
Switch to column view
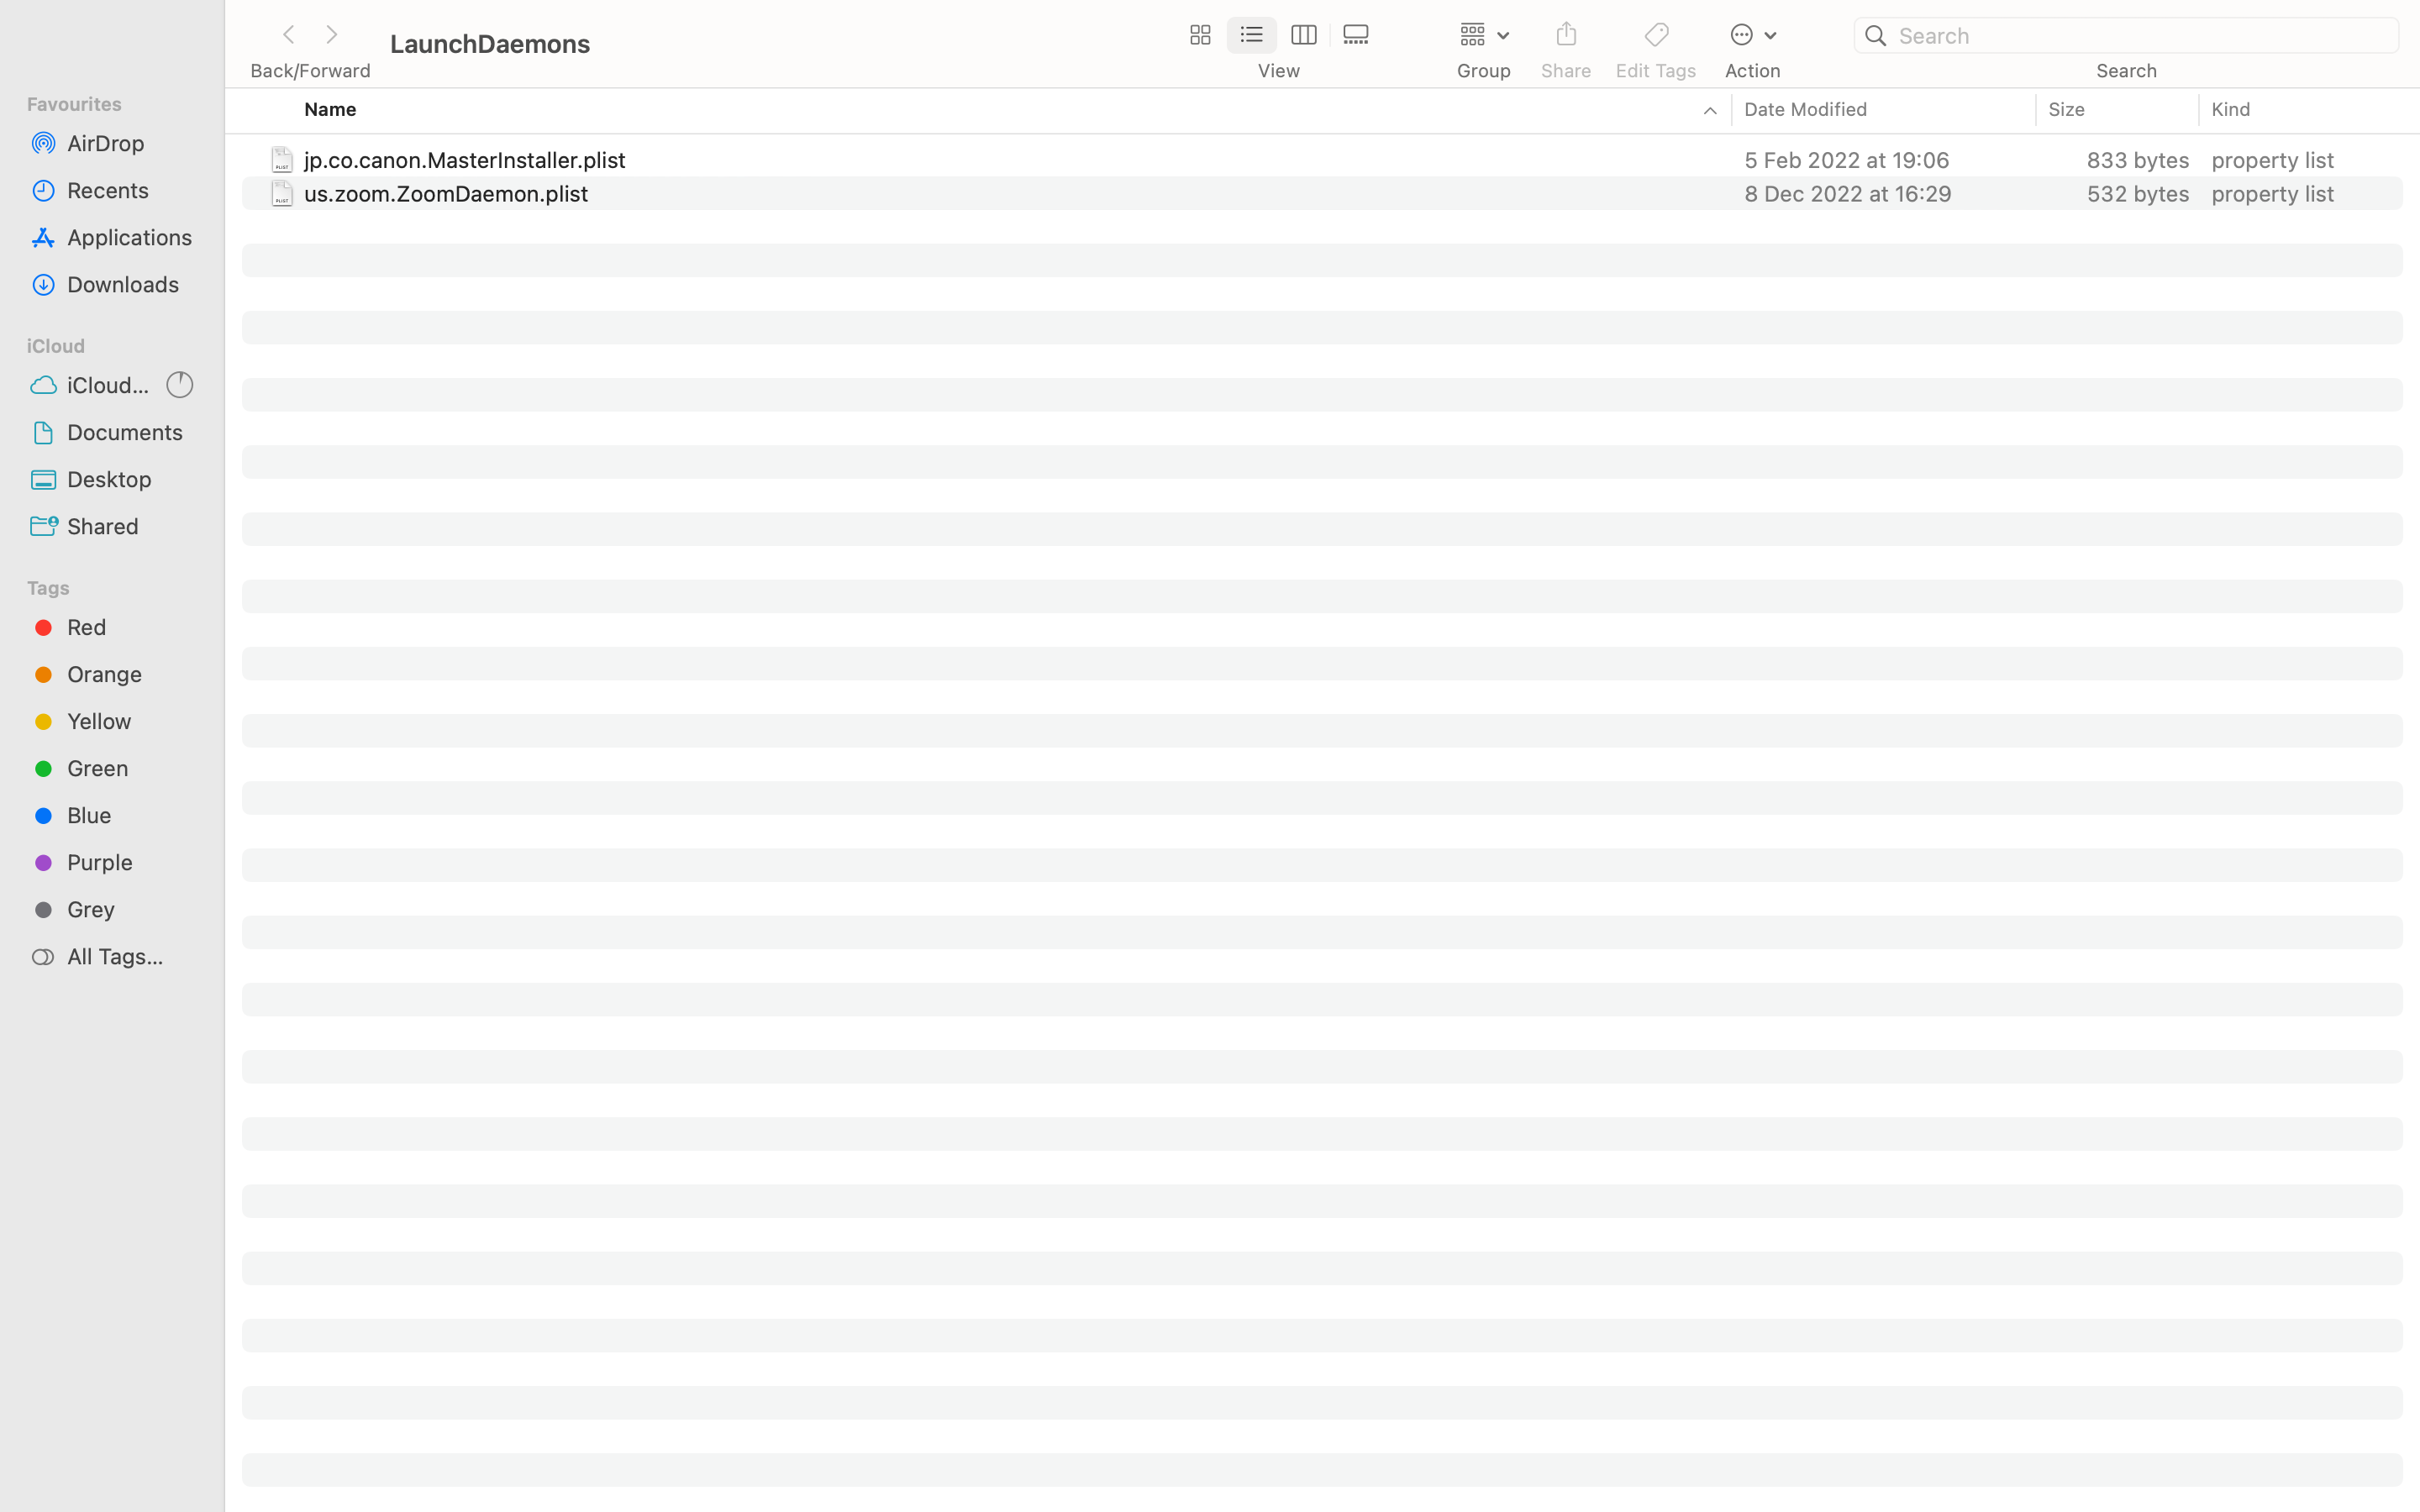(x=1303, y=35)
